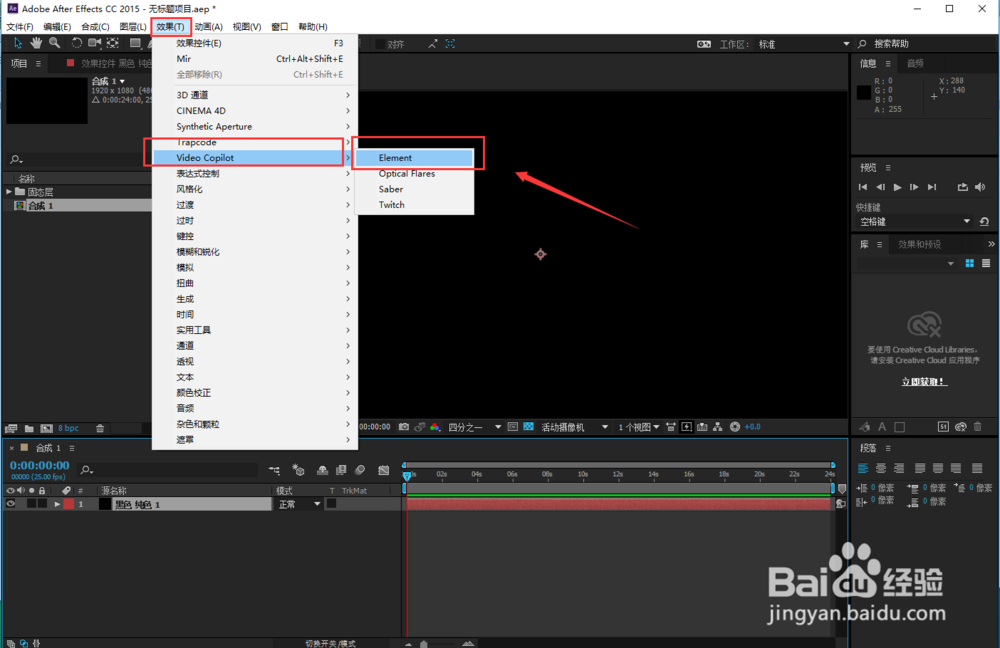
Task: Click the new composition icon in the project panel
Action: coord(47,429)
